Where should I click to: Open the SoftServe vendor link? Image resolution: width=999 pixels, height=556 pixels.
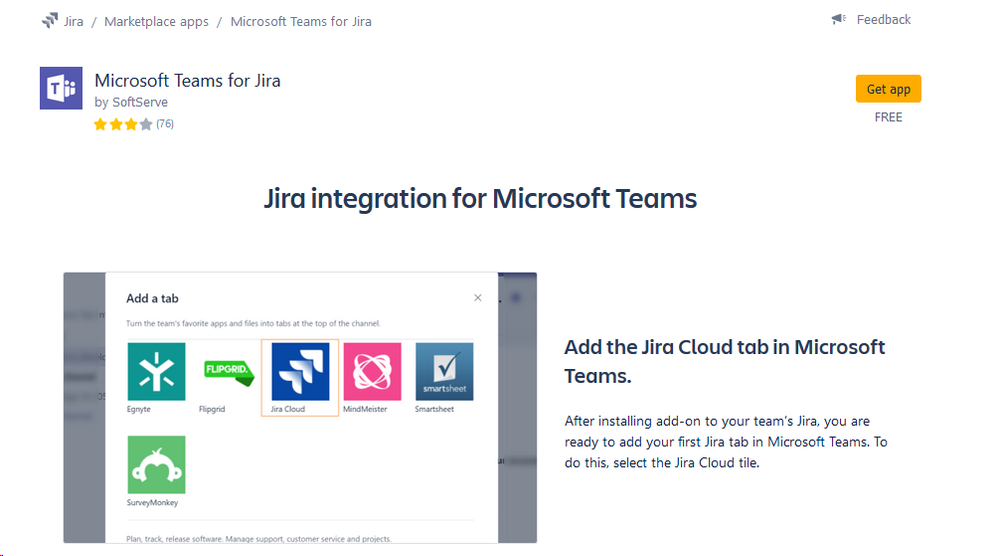click(140, 102)
